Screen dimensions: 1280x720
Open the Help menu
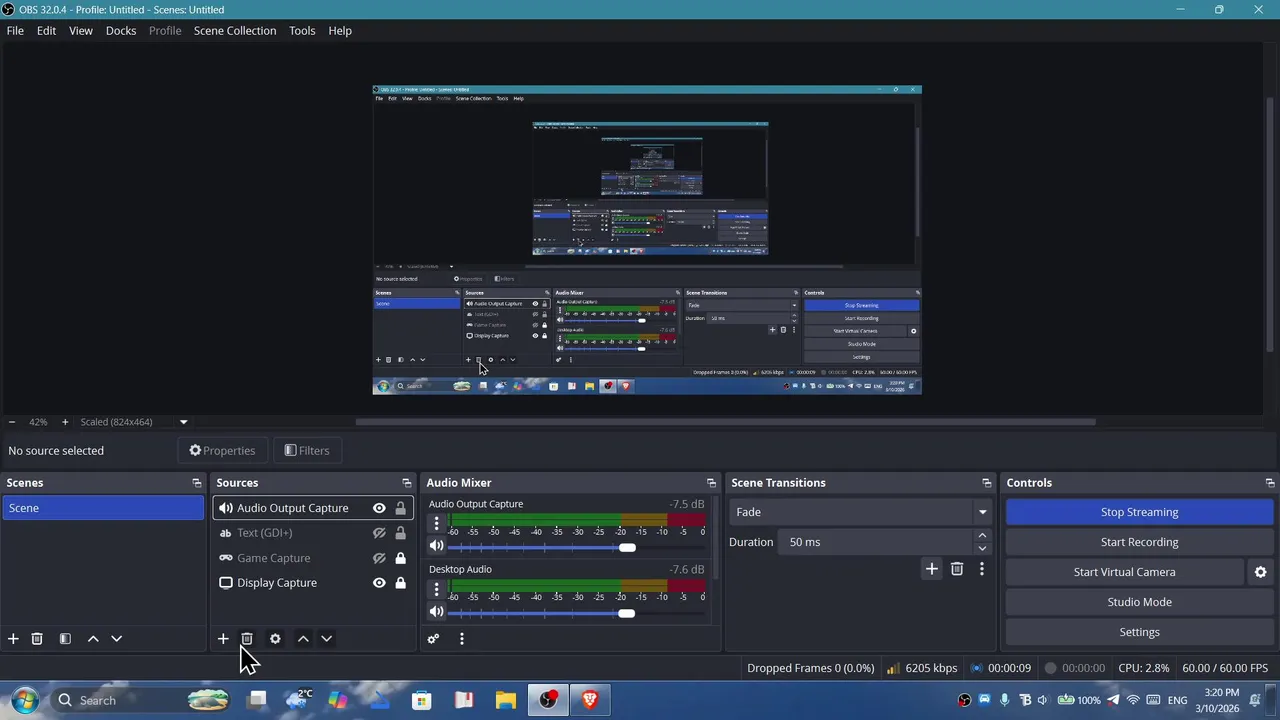[x=340, y=31]
